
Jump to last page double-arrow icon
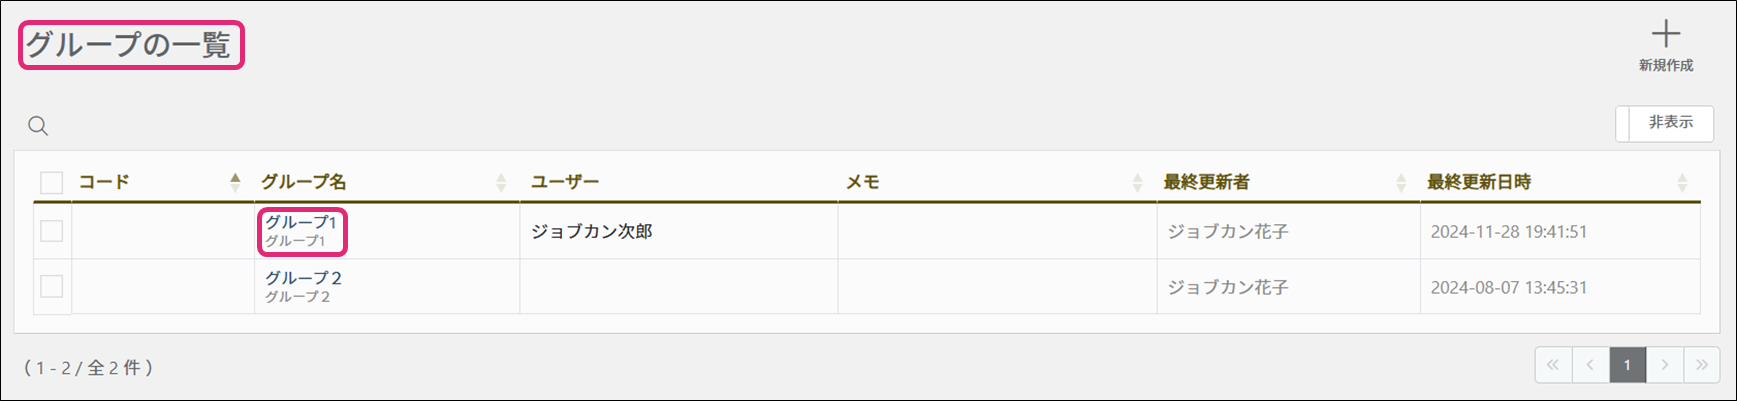click(1701, 365)
